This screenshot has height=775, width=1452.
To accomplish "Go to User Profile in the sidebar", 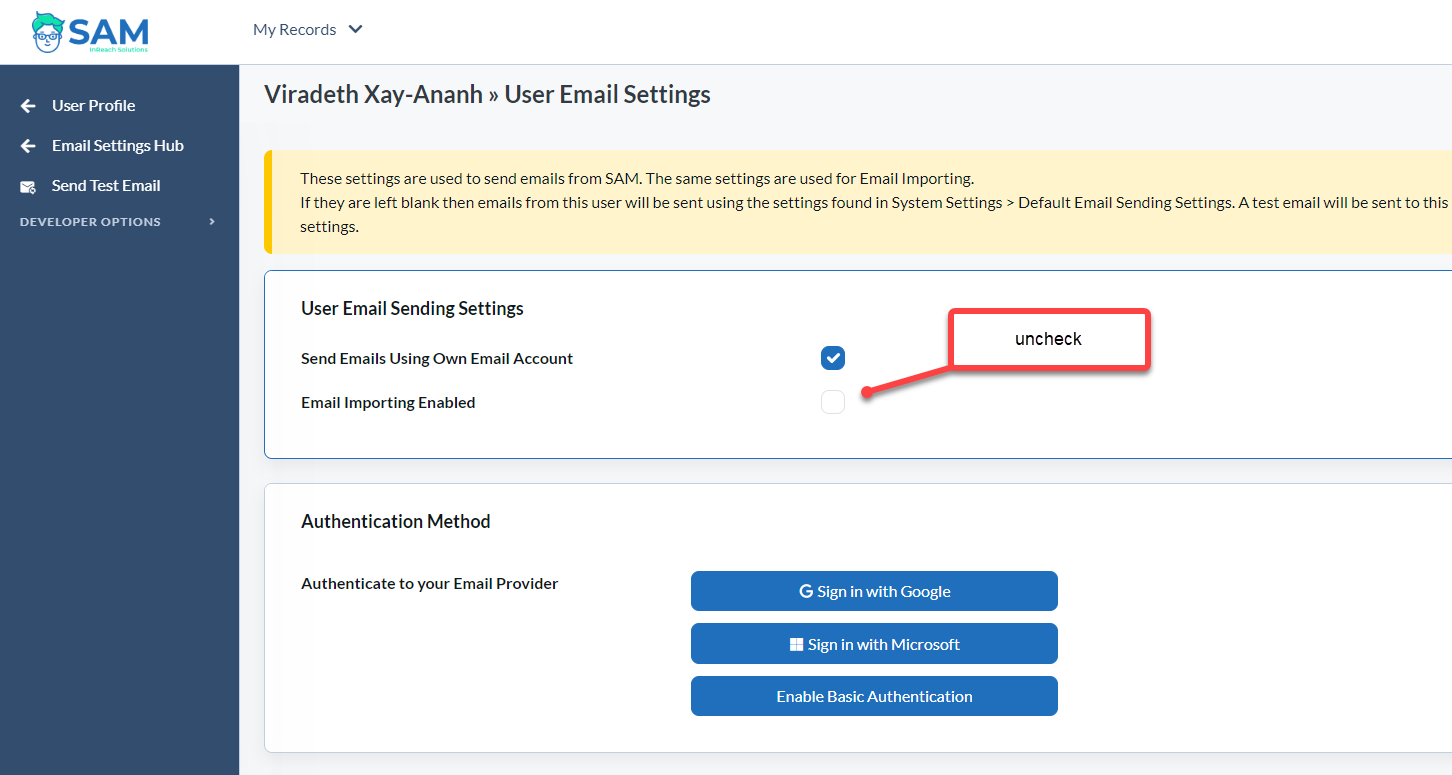I will (93, 106).
